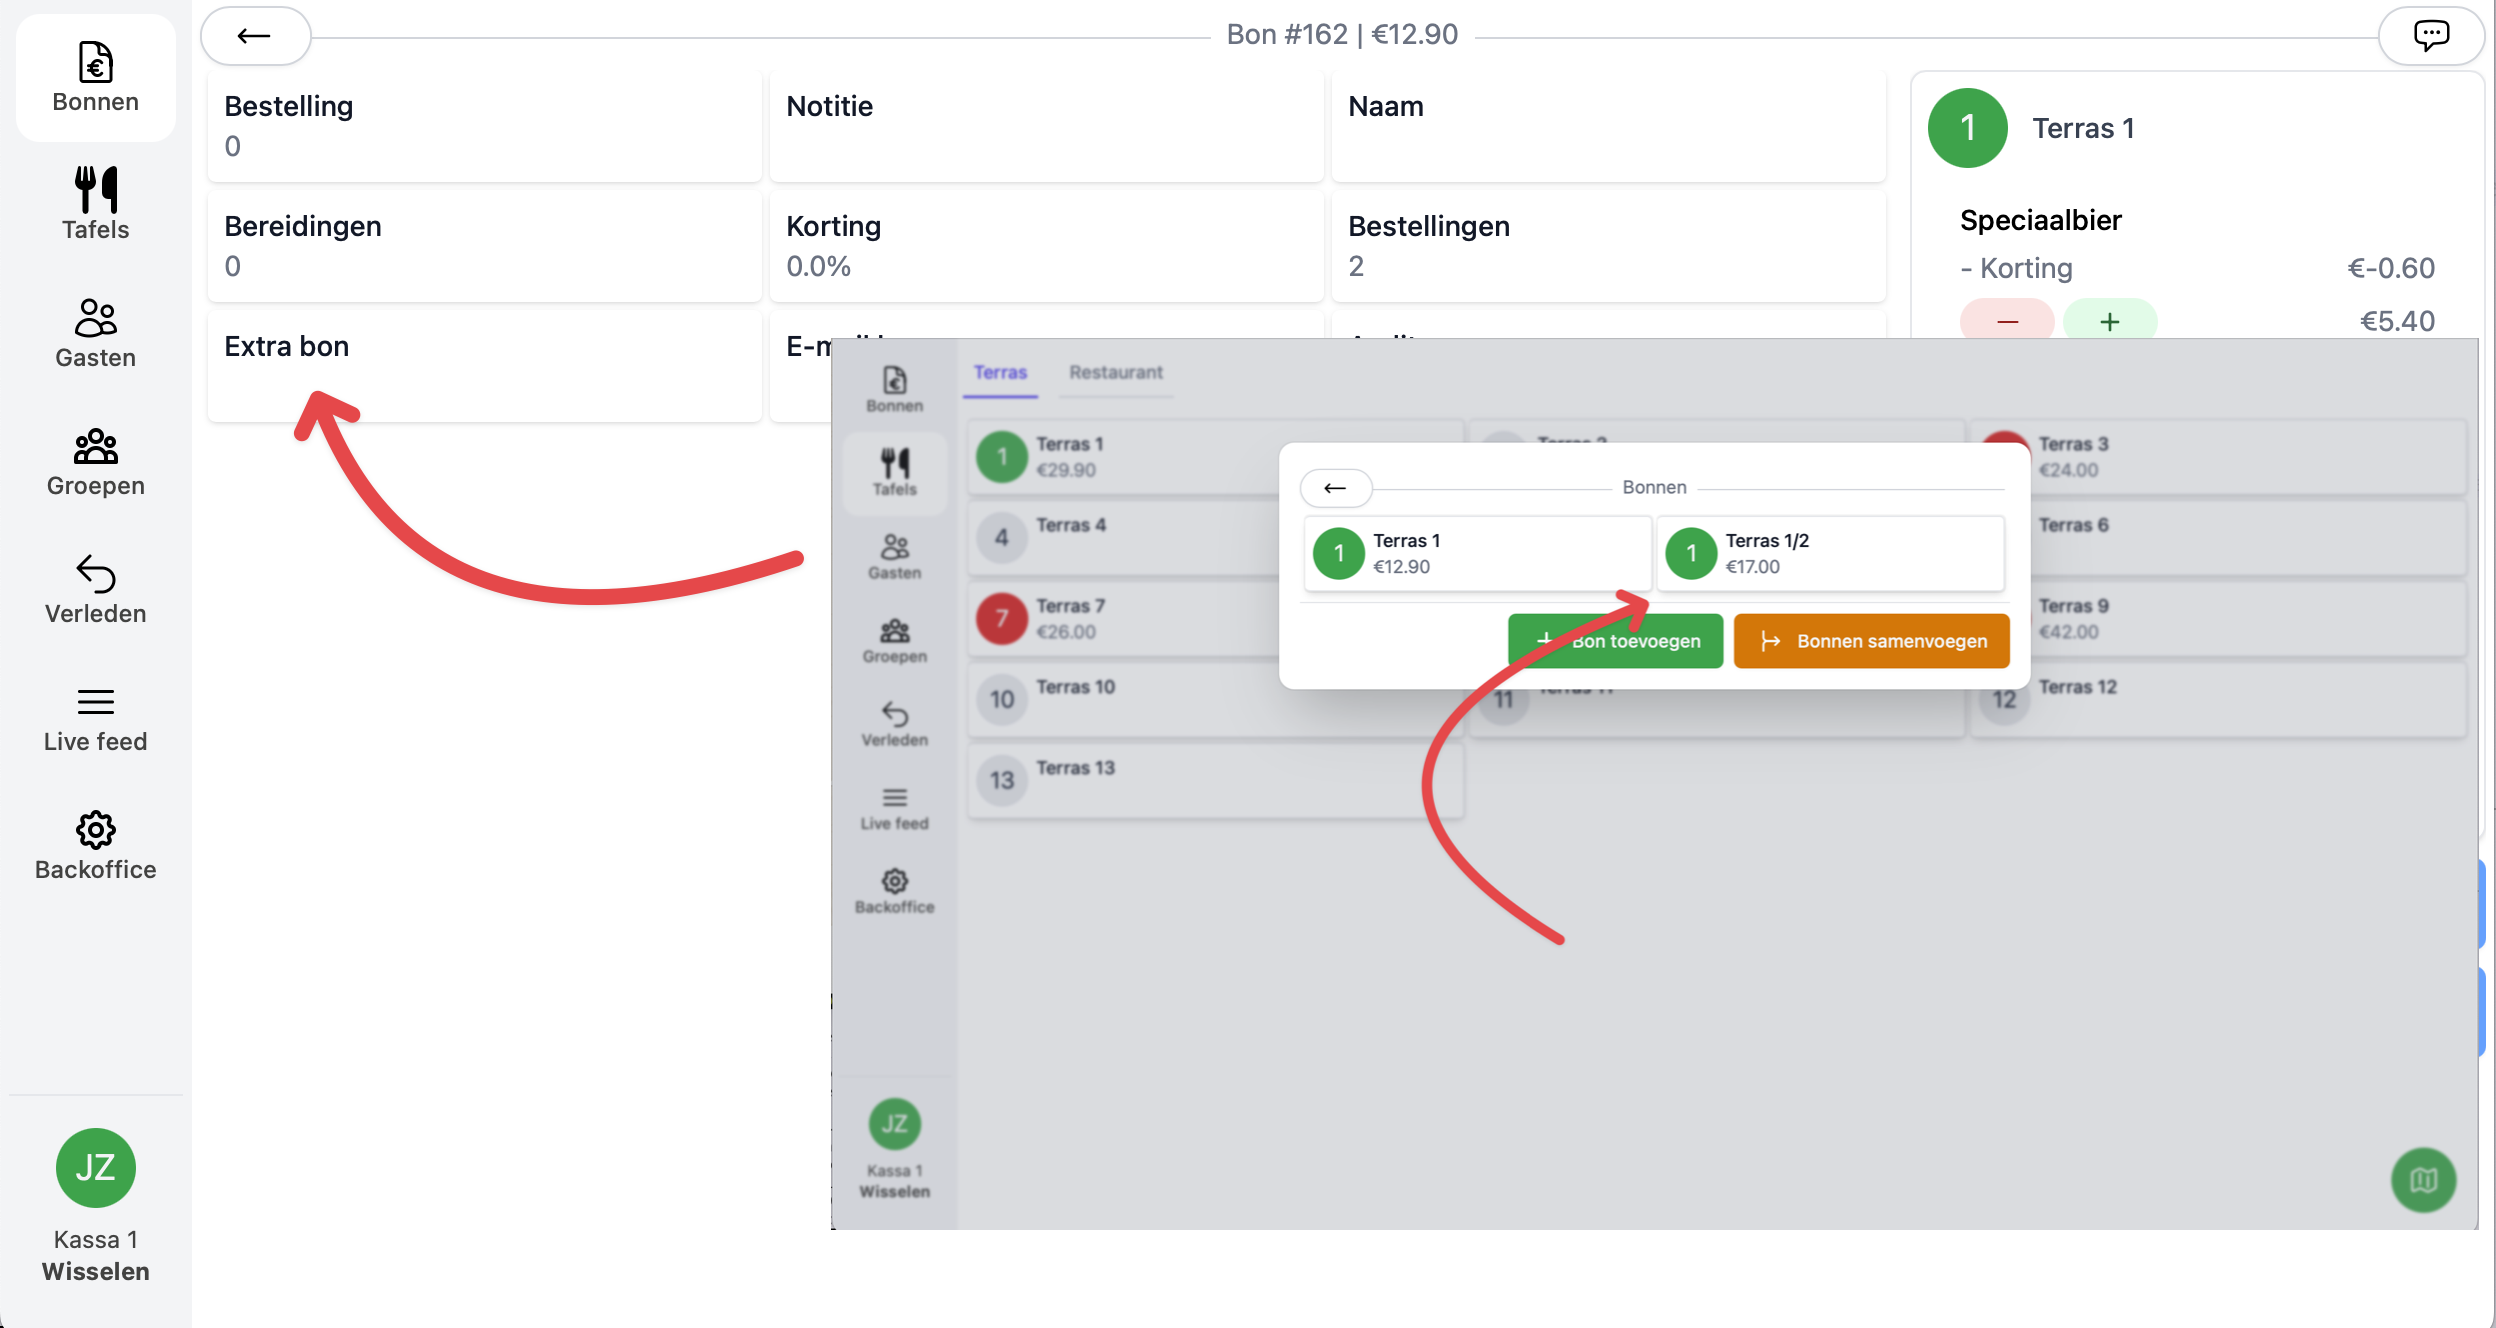Click the Notitie tile
Screen dimensions: 2496x1328
tap(1046, 126)
